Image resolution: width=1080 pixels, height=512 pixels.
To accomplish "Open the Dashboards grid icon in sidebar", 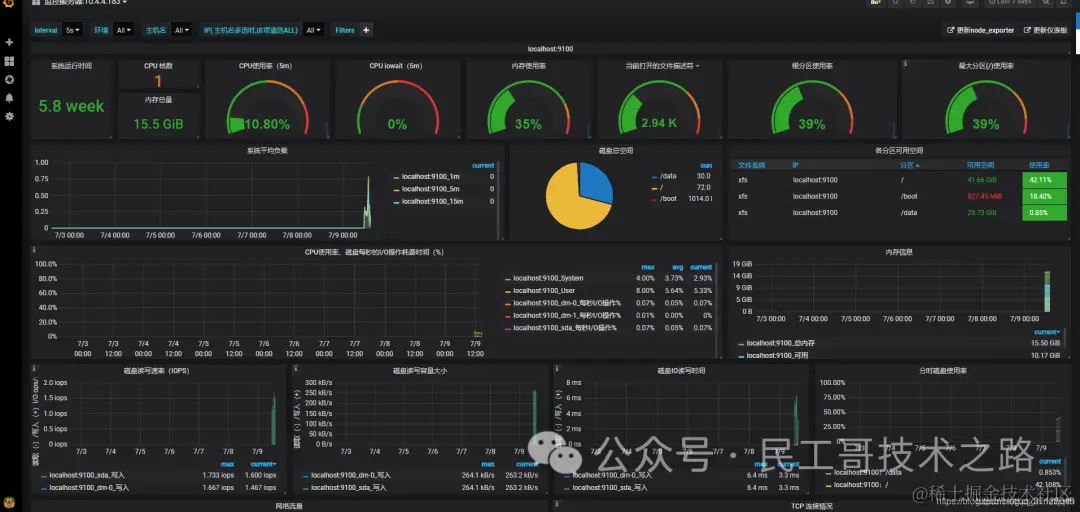I will coord(10,61).
